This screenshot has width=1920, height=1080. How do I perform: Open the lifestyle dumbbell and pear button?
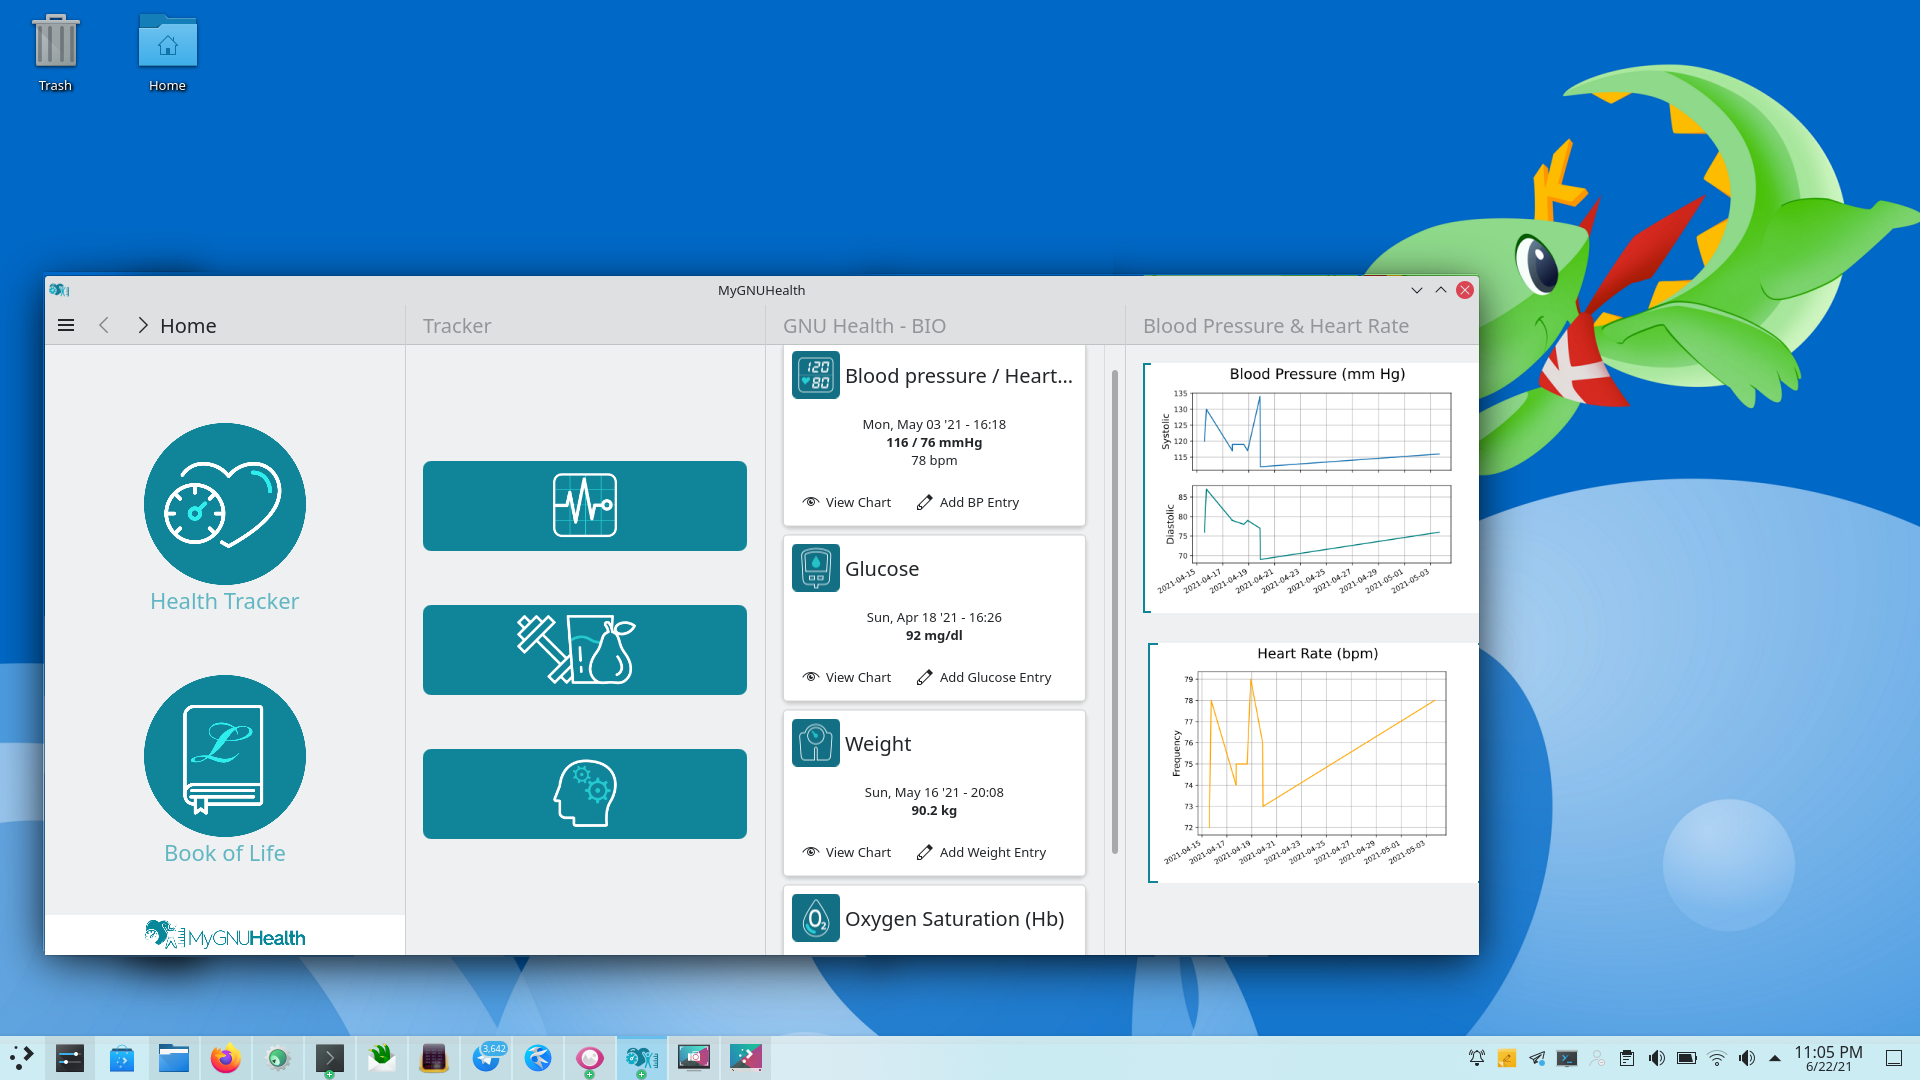[x=584, y=650]
